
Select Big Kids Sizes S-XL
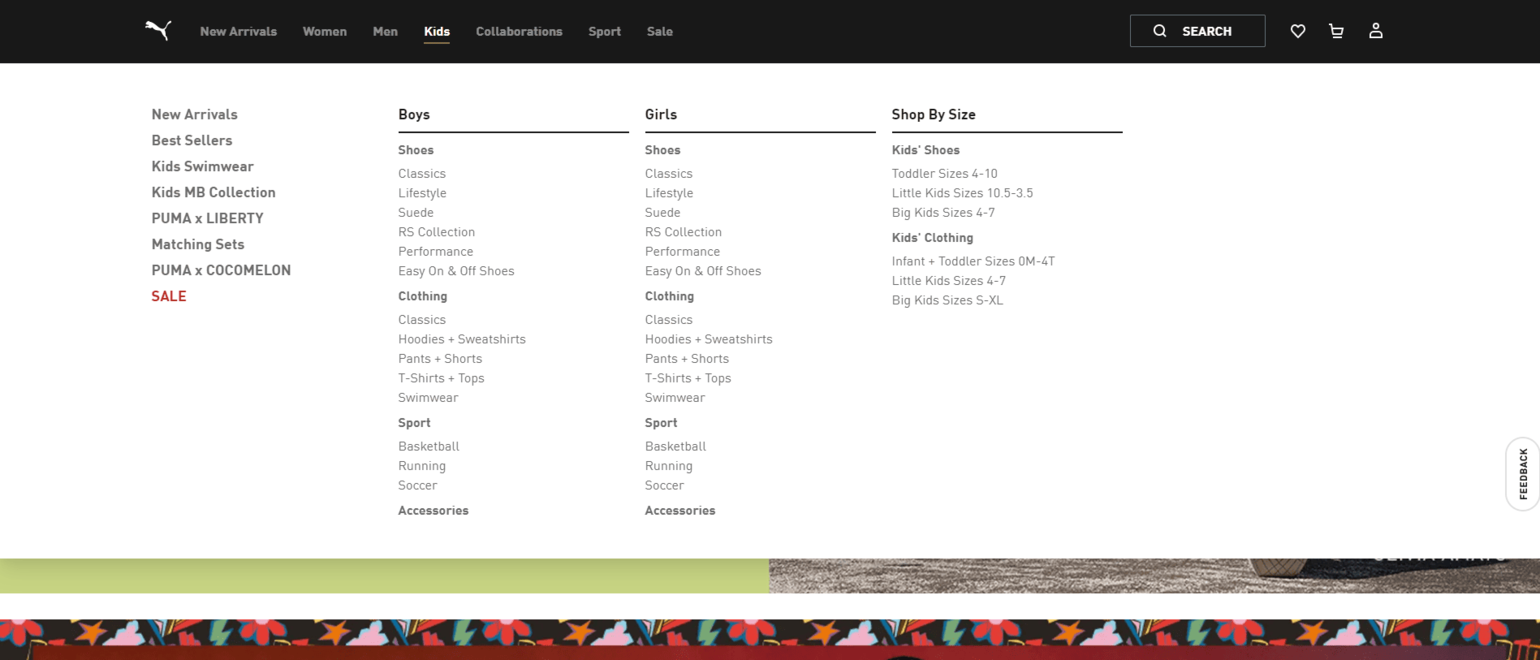(x=947, y=300)
